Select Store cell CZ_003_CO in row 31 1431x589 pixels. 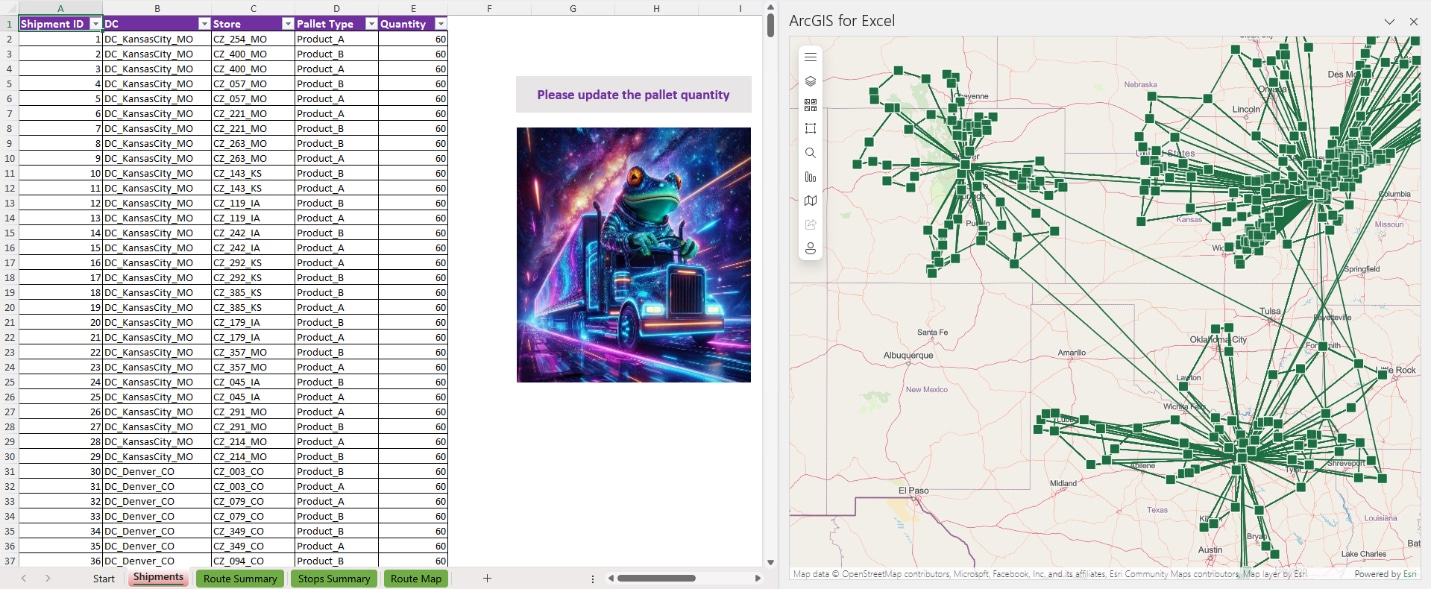pyautogui.click(x=253, y=471)
